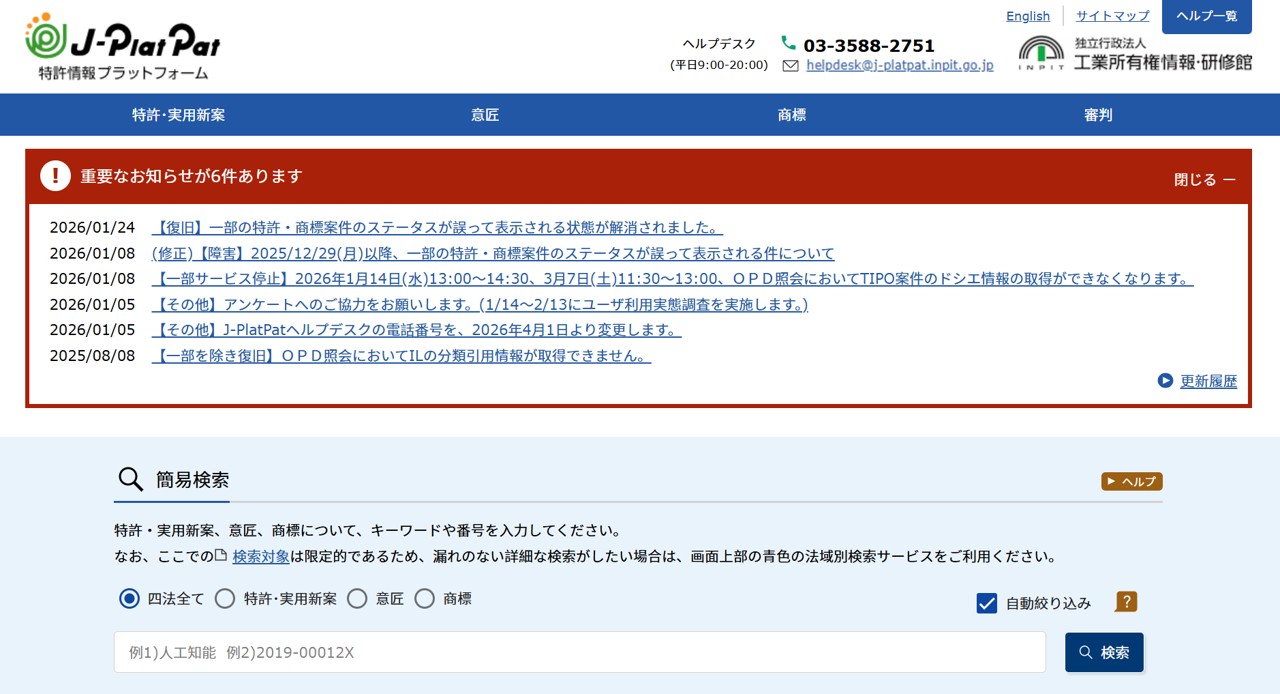This screenshot has height=694, width=1280.
Task: Select the 四法全て radio button
Action: [x=129, y=599]
